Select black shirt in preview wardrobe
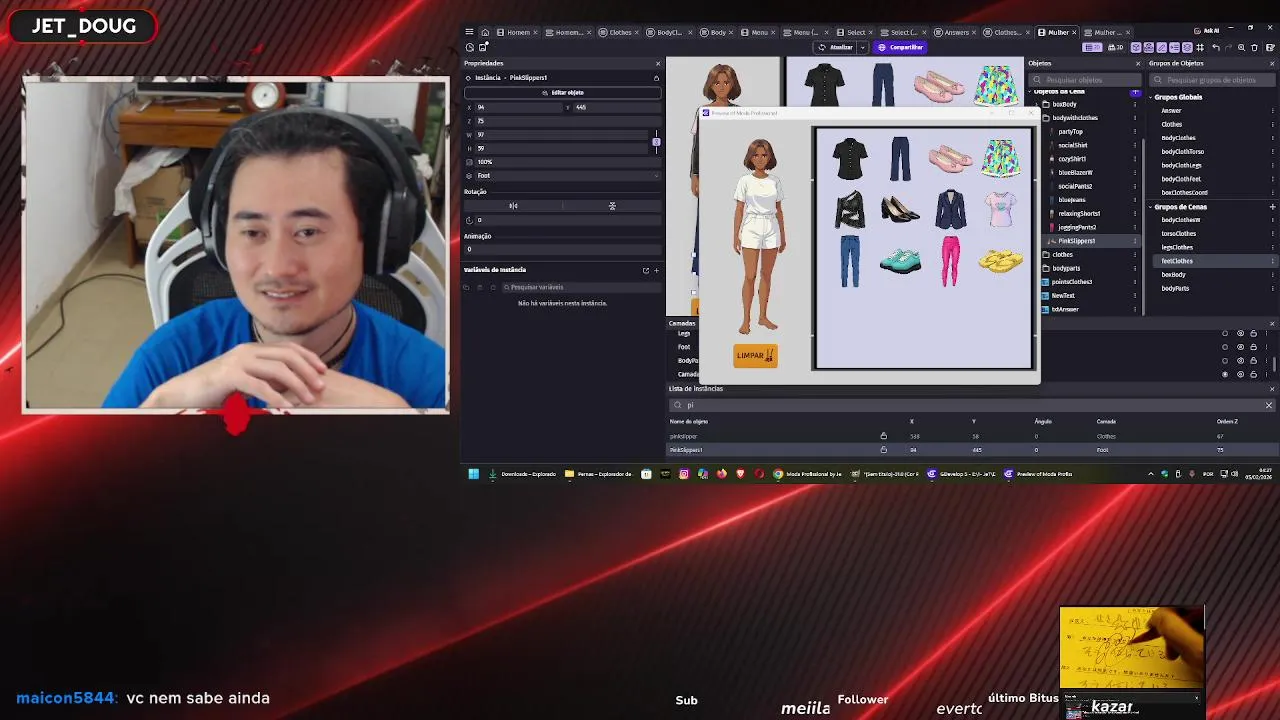Image resolution: width=1280 pixels, height=720 pixels. tap(849, 159)
